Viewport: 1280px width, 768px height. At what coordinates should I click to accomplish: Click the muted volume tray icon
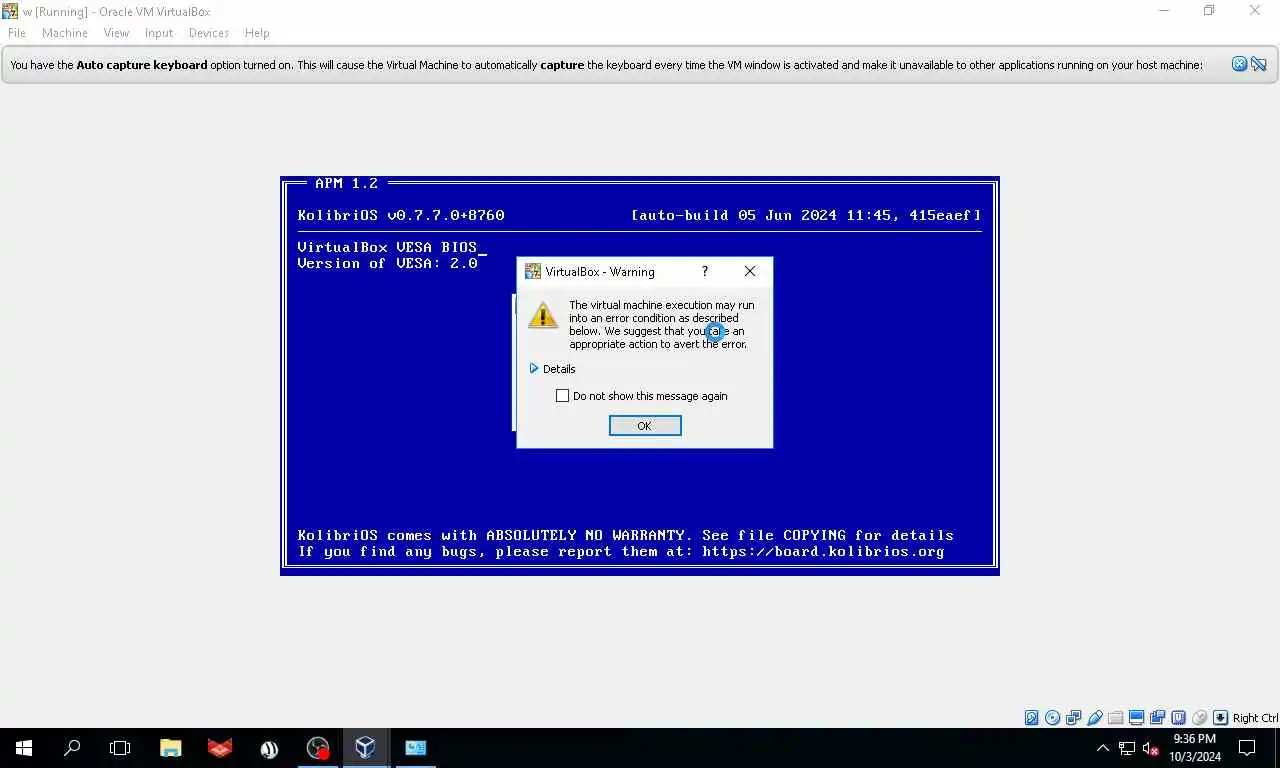click(1151, 748)
